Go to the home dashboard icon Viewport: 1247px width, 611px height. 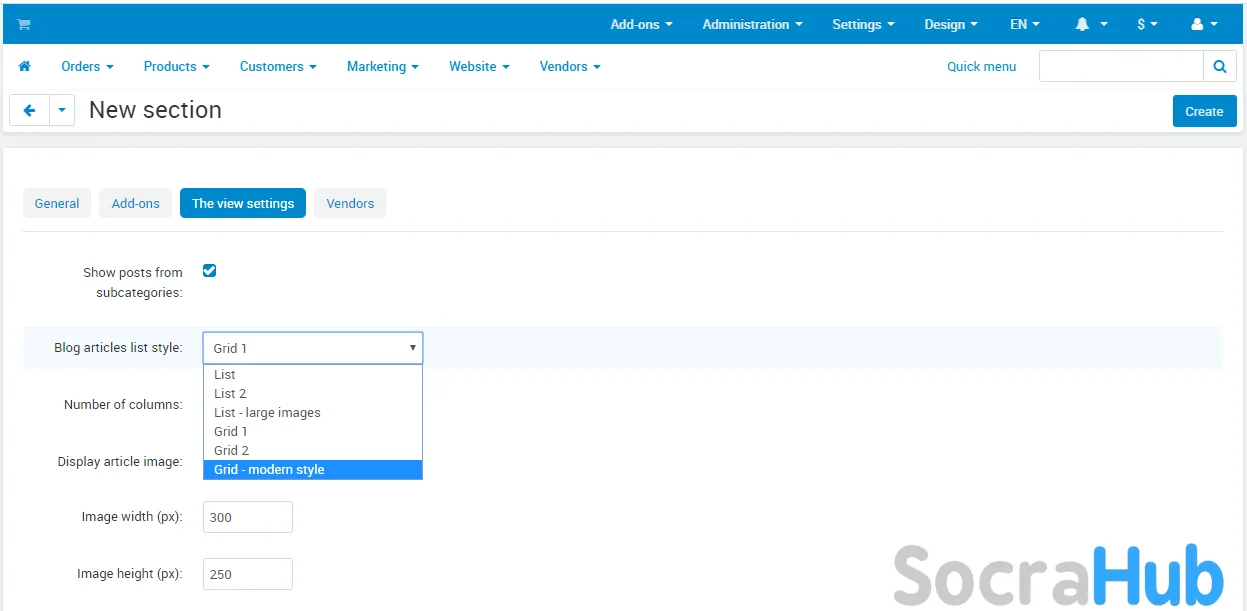click(x=25, y=67)
